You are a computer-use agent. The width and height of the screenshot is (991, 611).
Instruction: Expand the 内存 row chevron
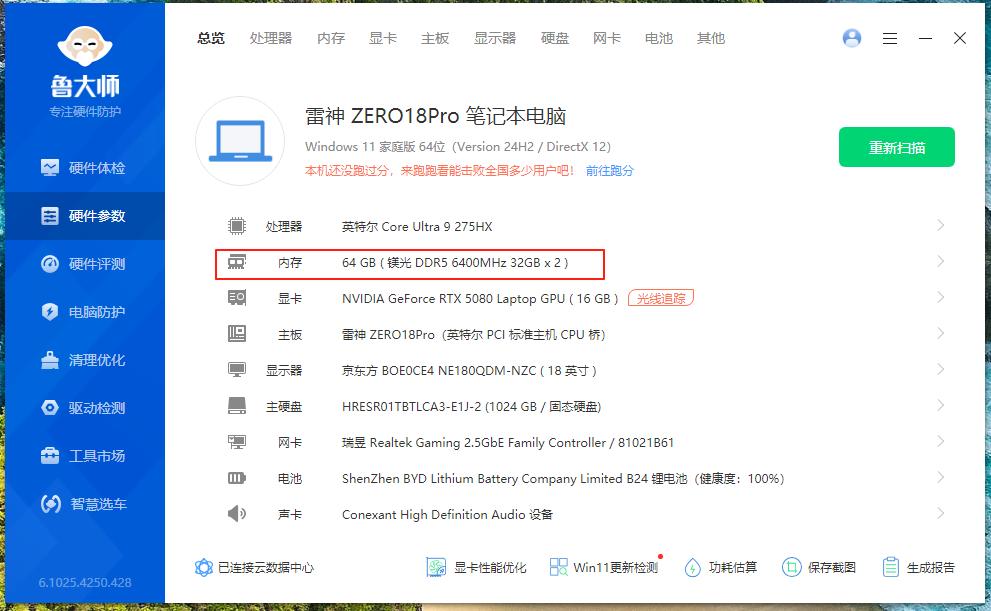click(941, 262)
